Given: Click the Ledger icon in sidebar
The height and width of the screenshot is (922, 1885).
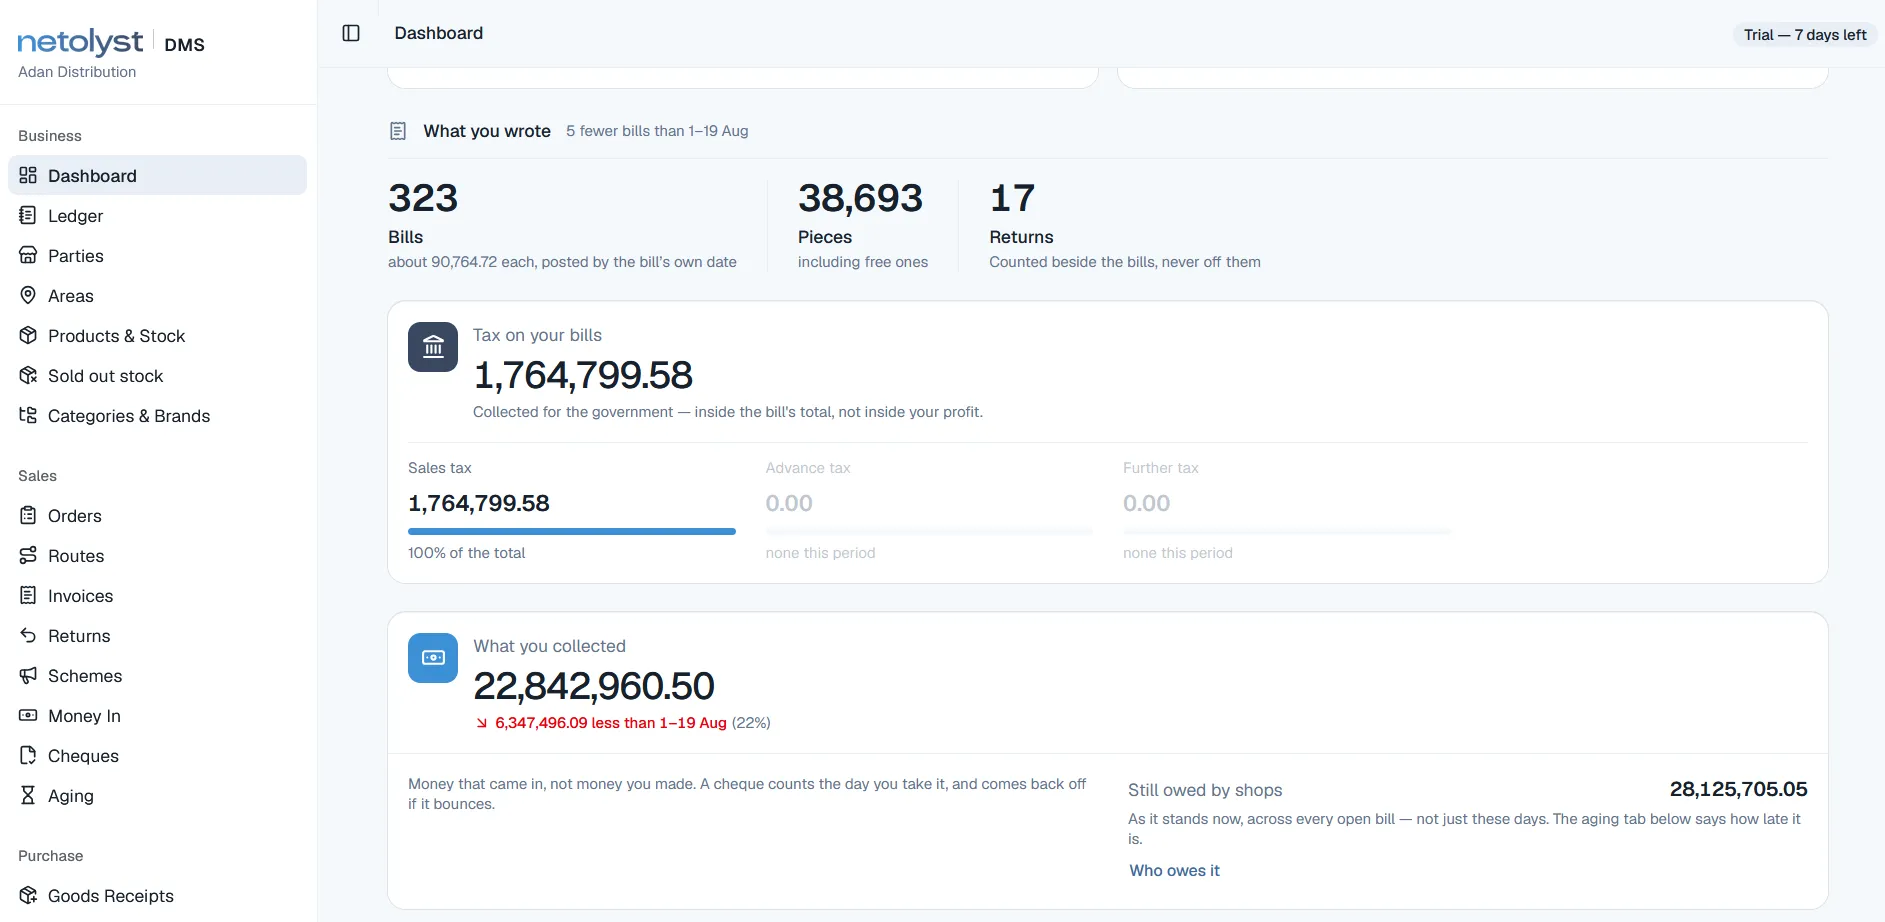Looking at the screenshot, I should tap(28, 215).
